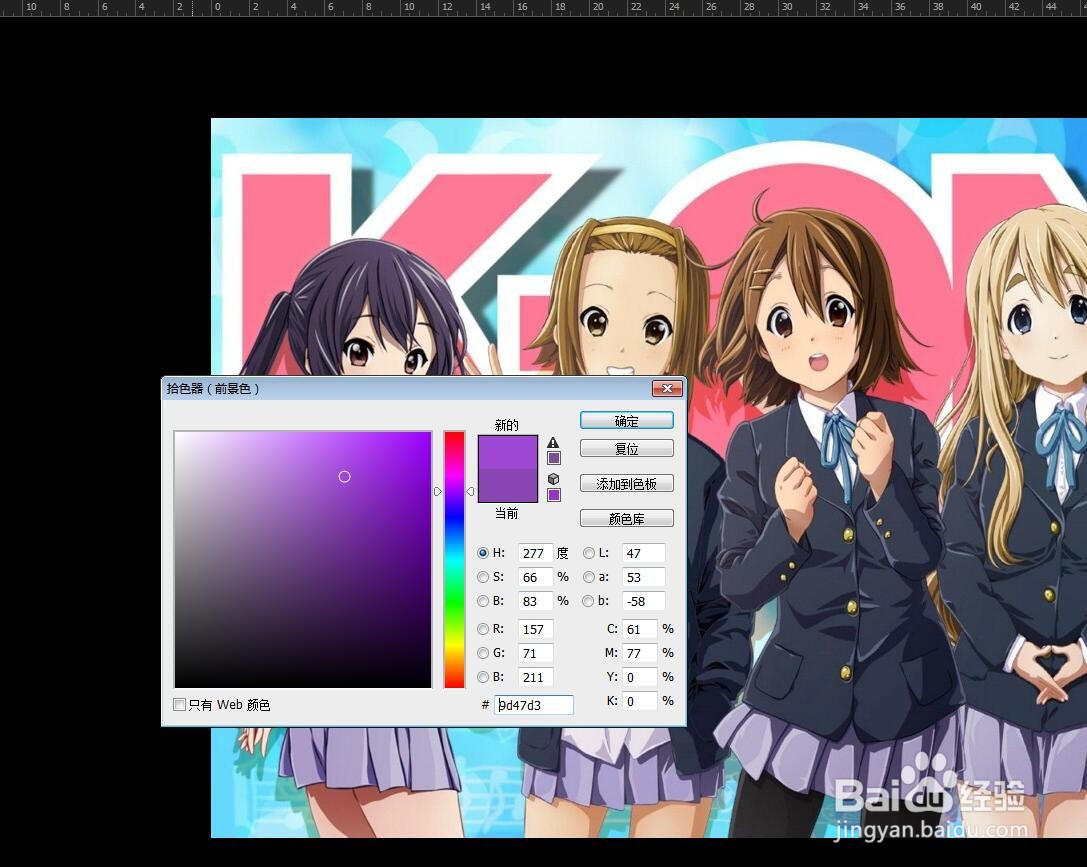Click the Y yellow field showing 0

point(639,677)
